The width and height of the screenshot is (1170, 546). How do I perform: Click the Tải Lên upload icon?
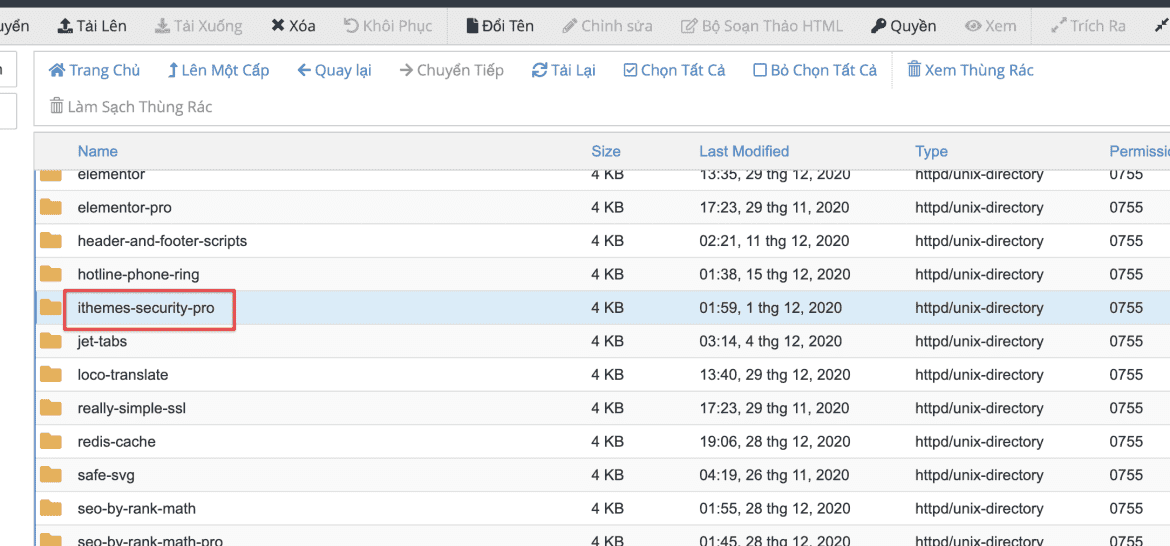tap(65, 26)
